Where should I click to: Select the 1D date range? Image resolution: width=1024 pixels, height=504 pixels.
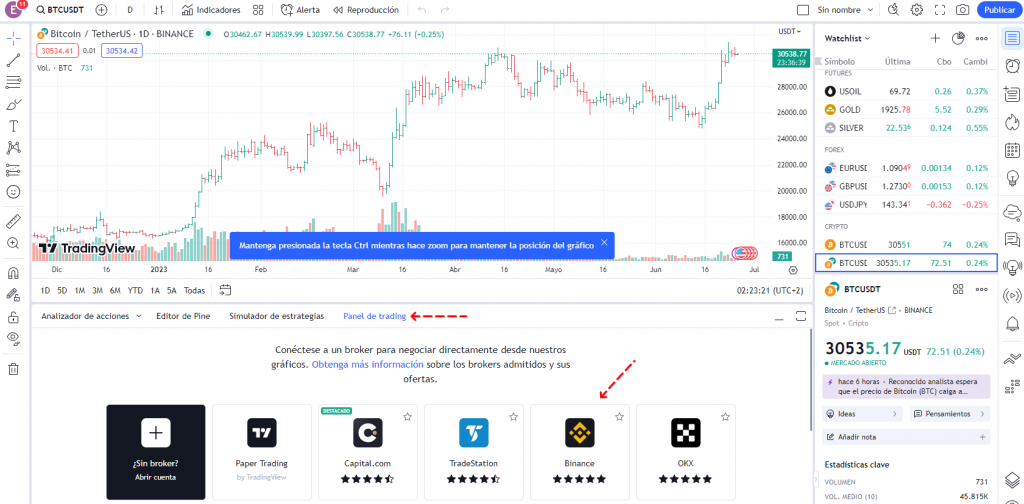pos(45,291)
